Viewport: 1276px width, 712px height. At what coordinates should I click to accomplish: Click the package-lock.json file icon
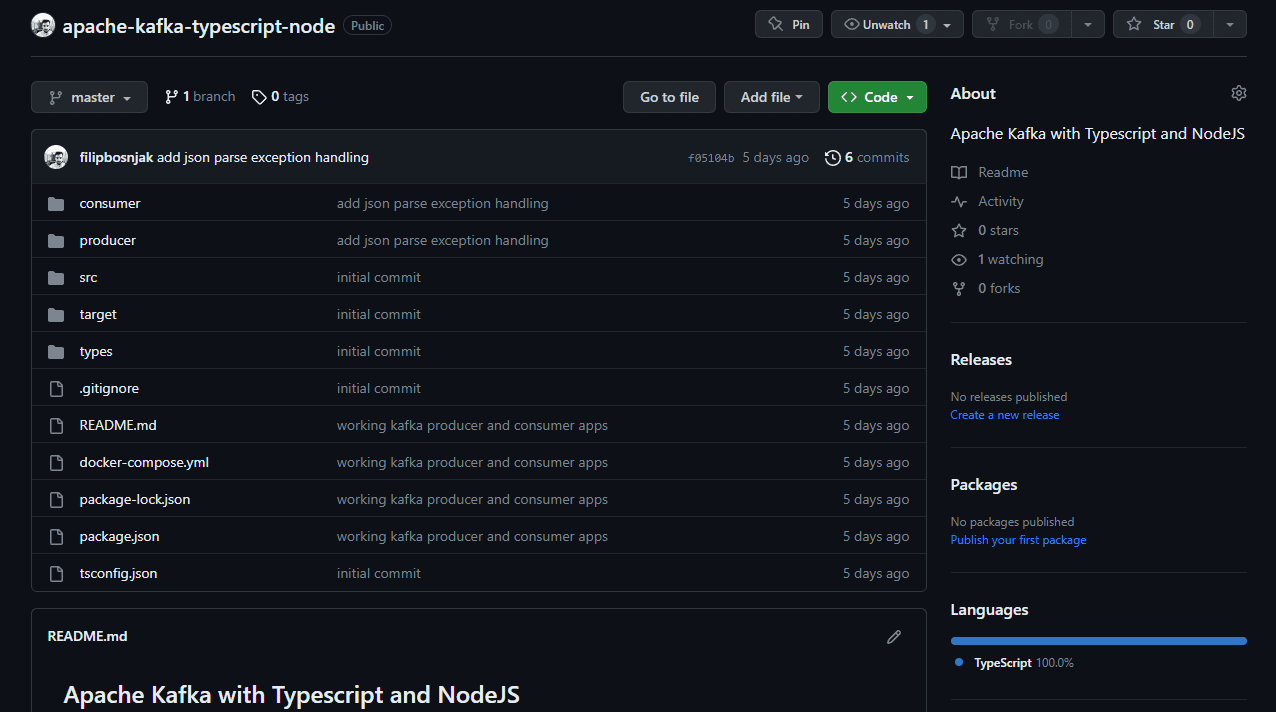click(56, 500)
